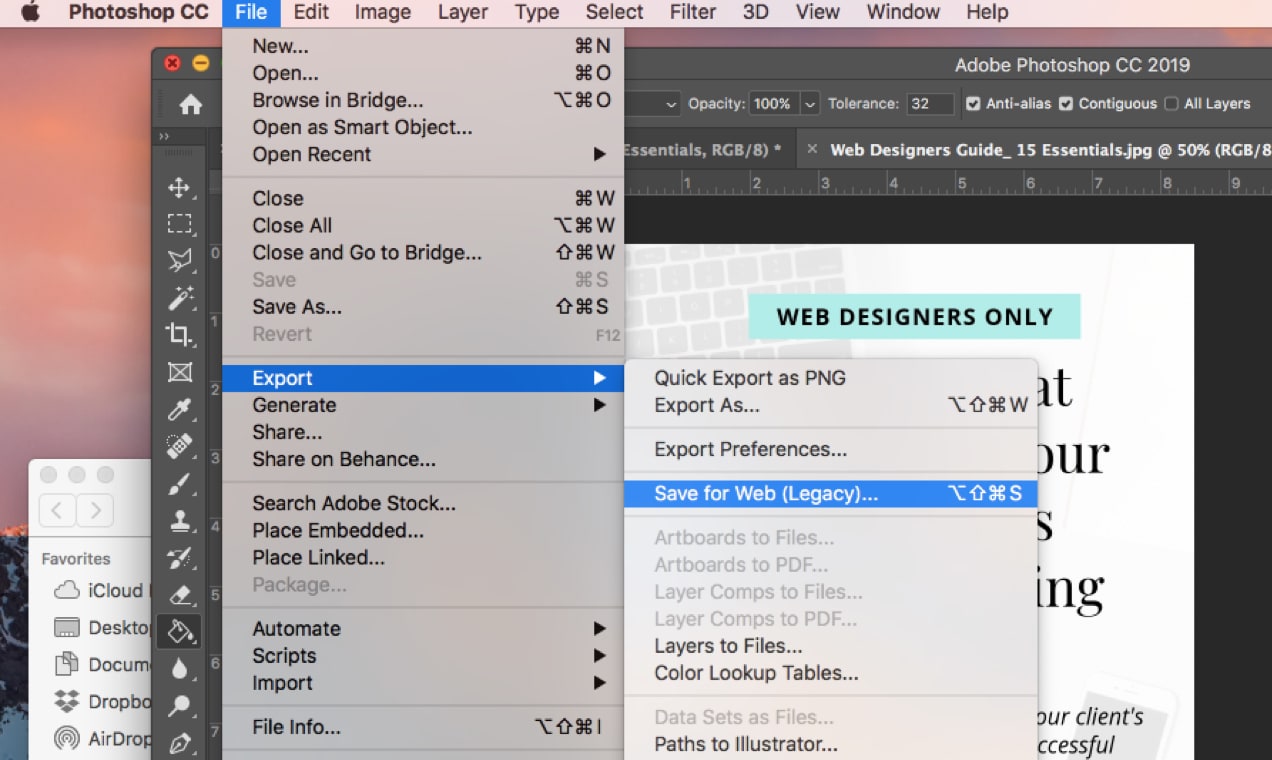The image size is (1272, 760).
Task: Click the Home icon in options bar
Action: pyautogui.click(x=190, y=104)
